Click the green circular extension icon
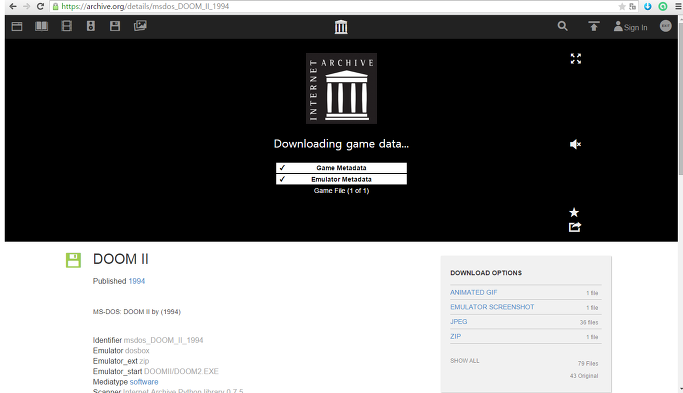This screenshot has height=393, width=683. (x=663, y=6)
